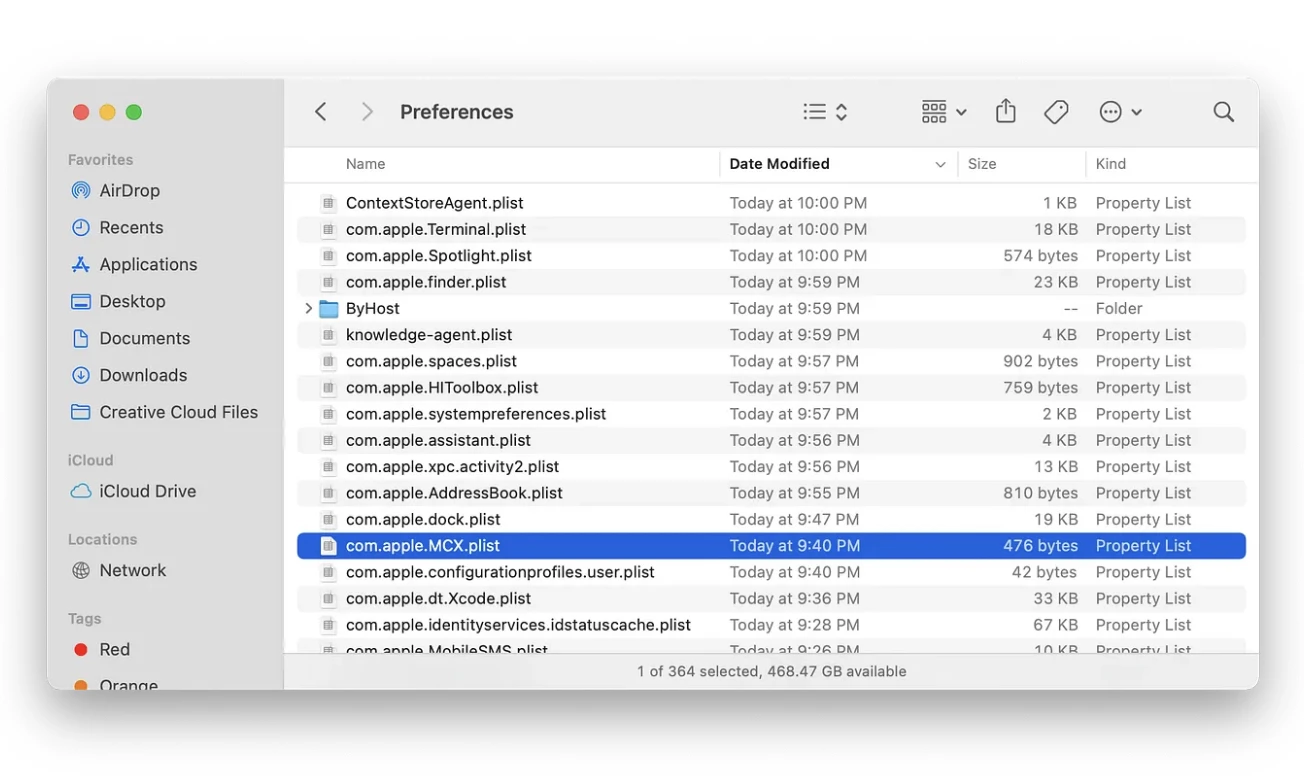The width and height of the screenshot is (1304, 776).
Task: Open the Group By grid menu
Action: coord(944,112)
